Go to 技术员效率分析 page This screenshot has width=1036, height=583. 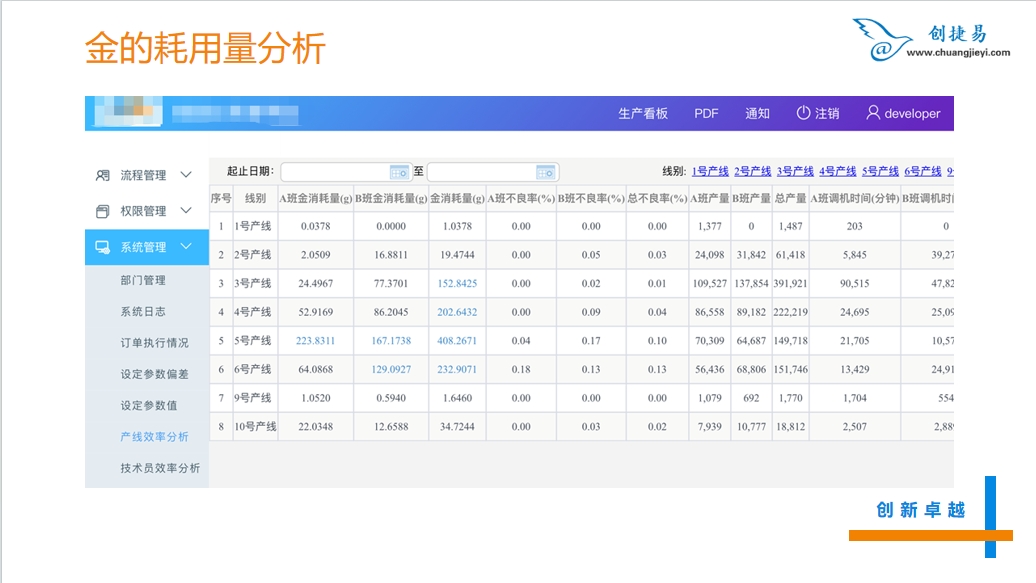click(x=160, y=468)
